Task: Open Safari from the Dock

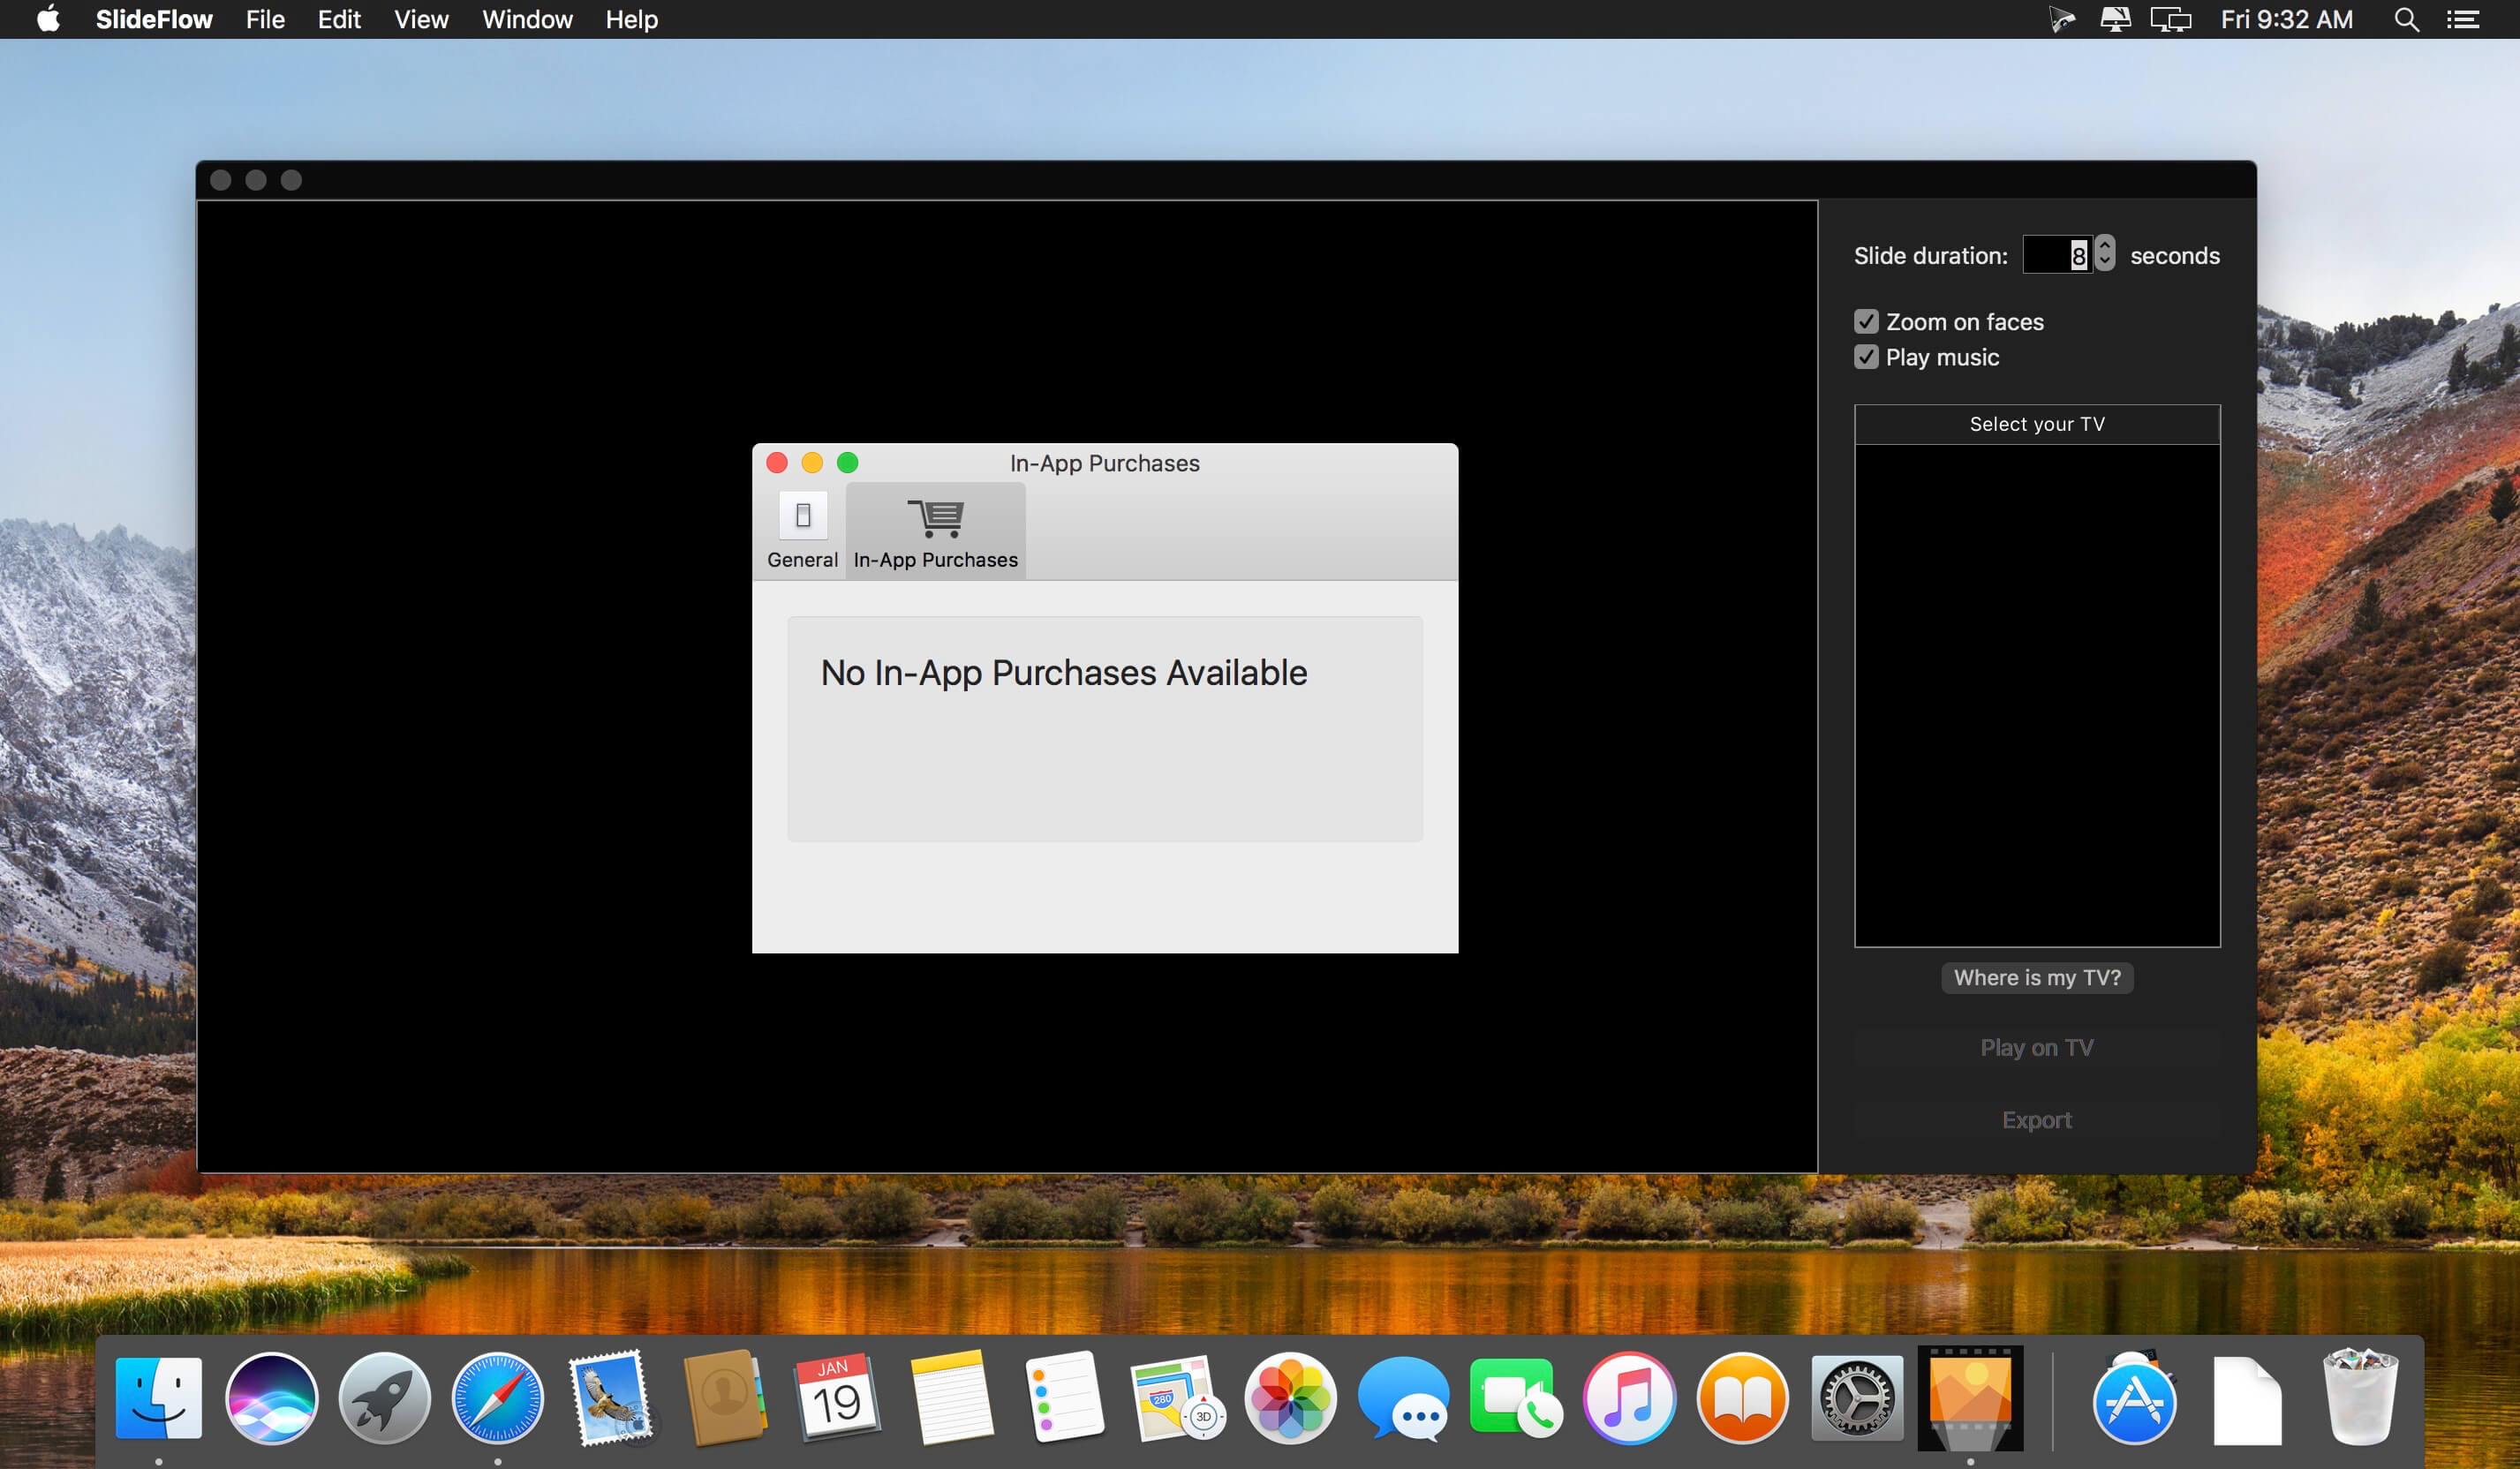Action: (498, 1398)
